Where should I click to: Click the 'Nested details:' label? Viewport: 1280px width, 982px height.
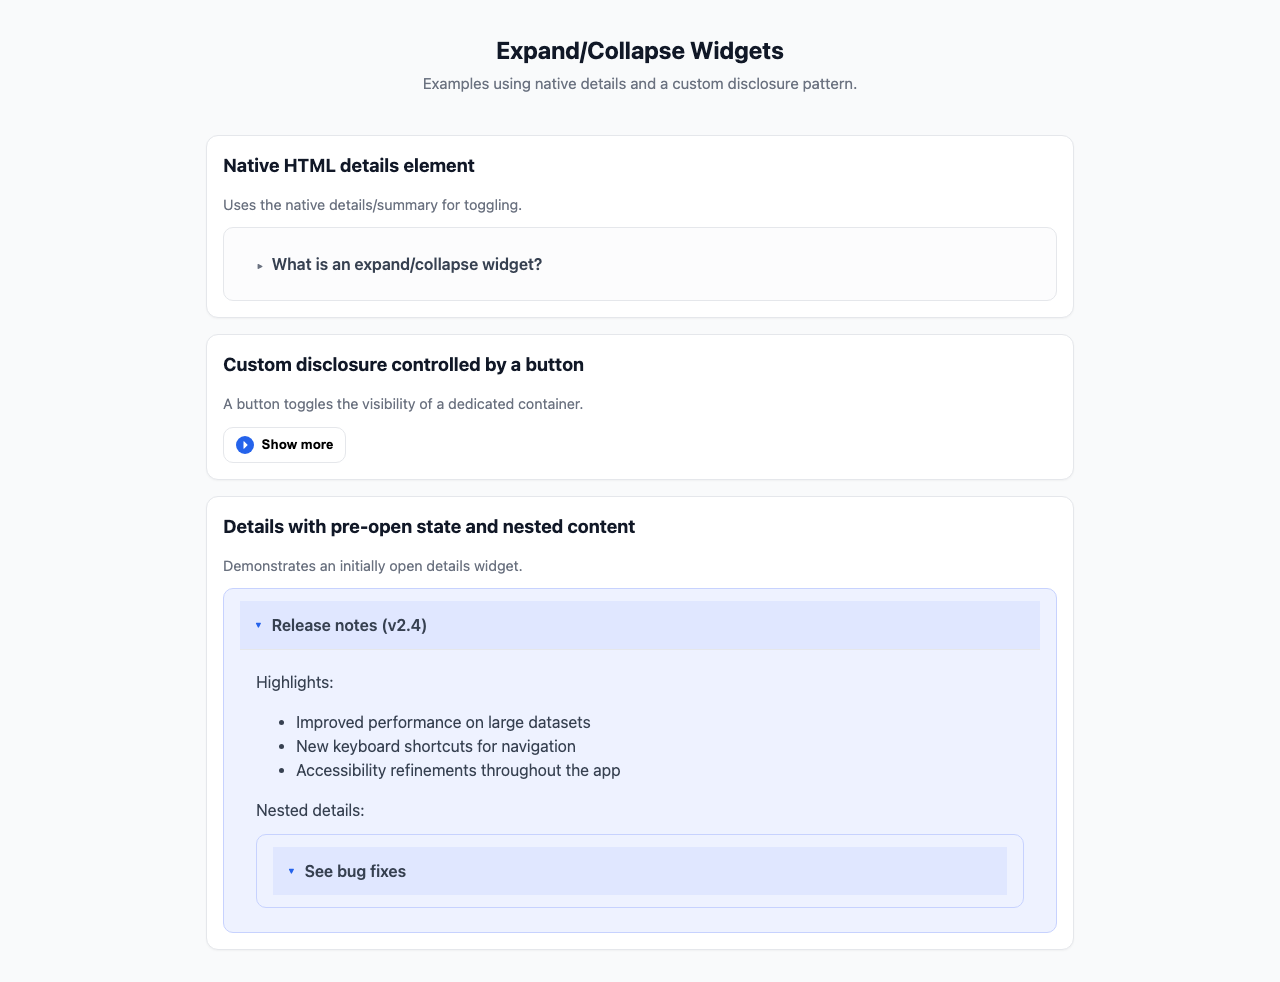[310, 811]
